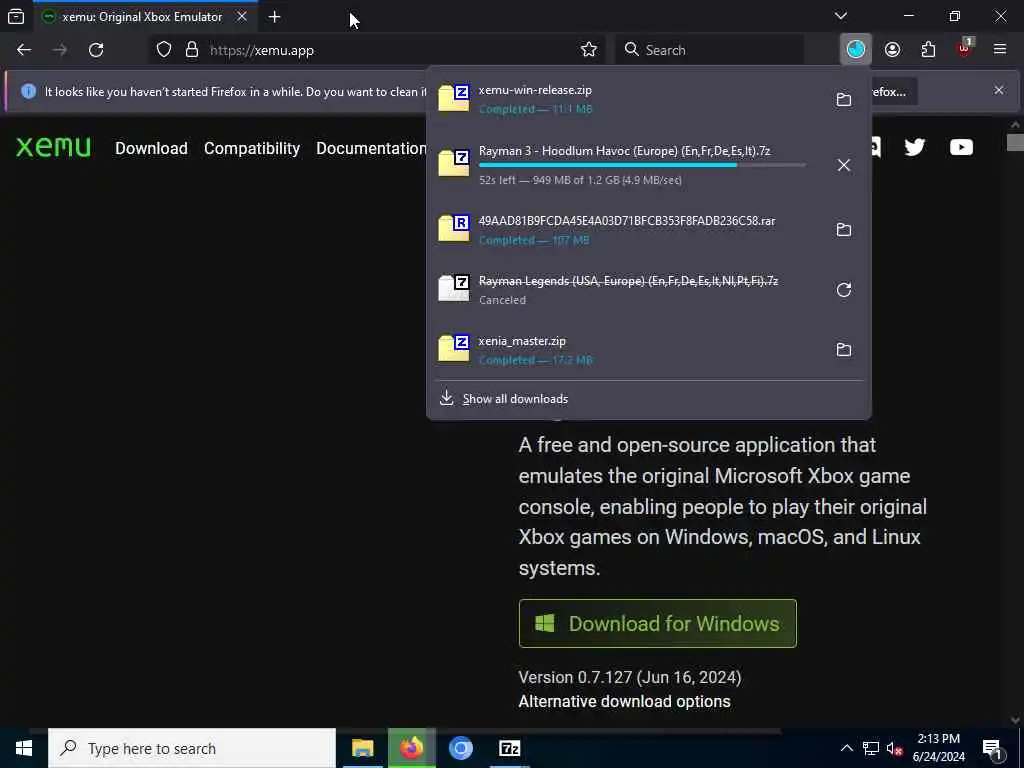Viewport: 1024px width, 768px height.
Task: Click the taskbar Type here to search box
Action: pyautogui.click(x=192, y=748)
